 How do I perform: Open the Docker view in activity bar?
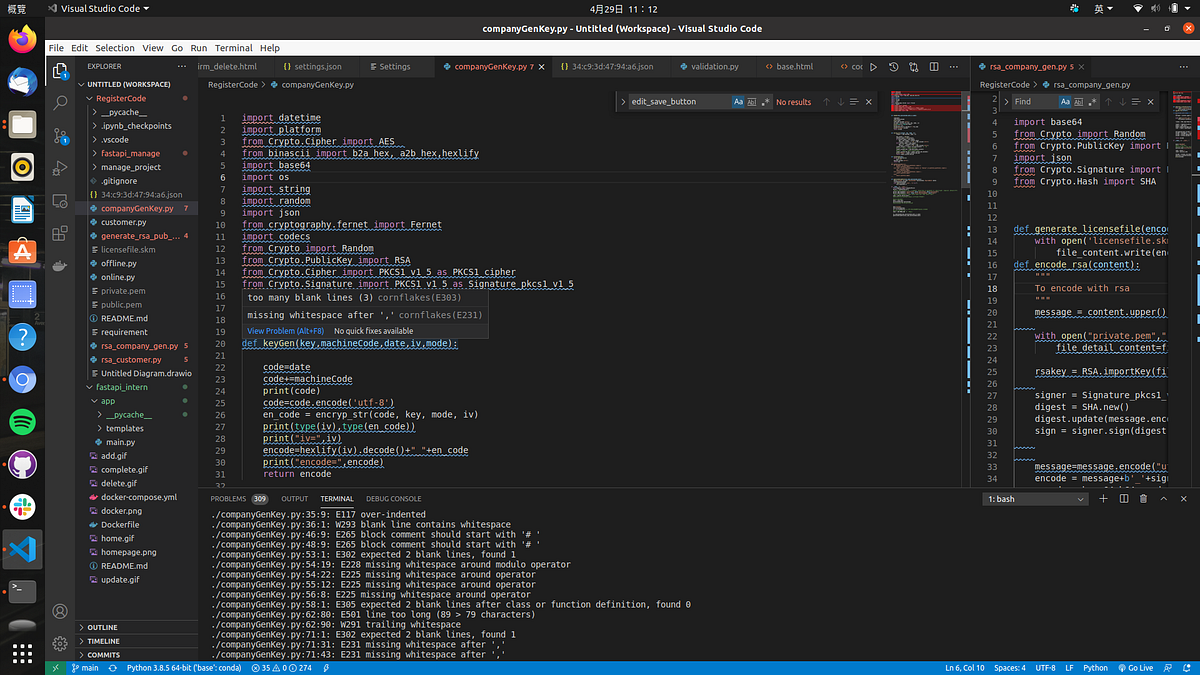point(60,265)
